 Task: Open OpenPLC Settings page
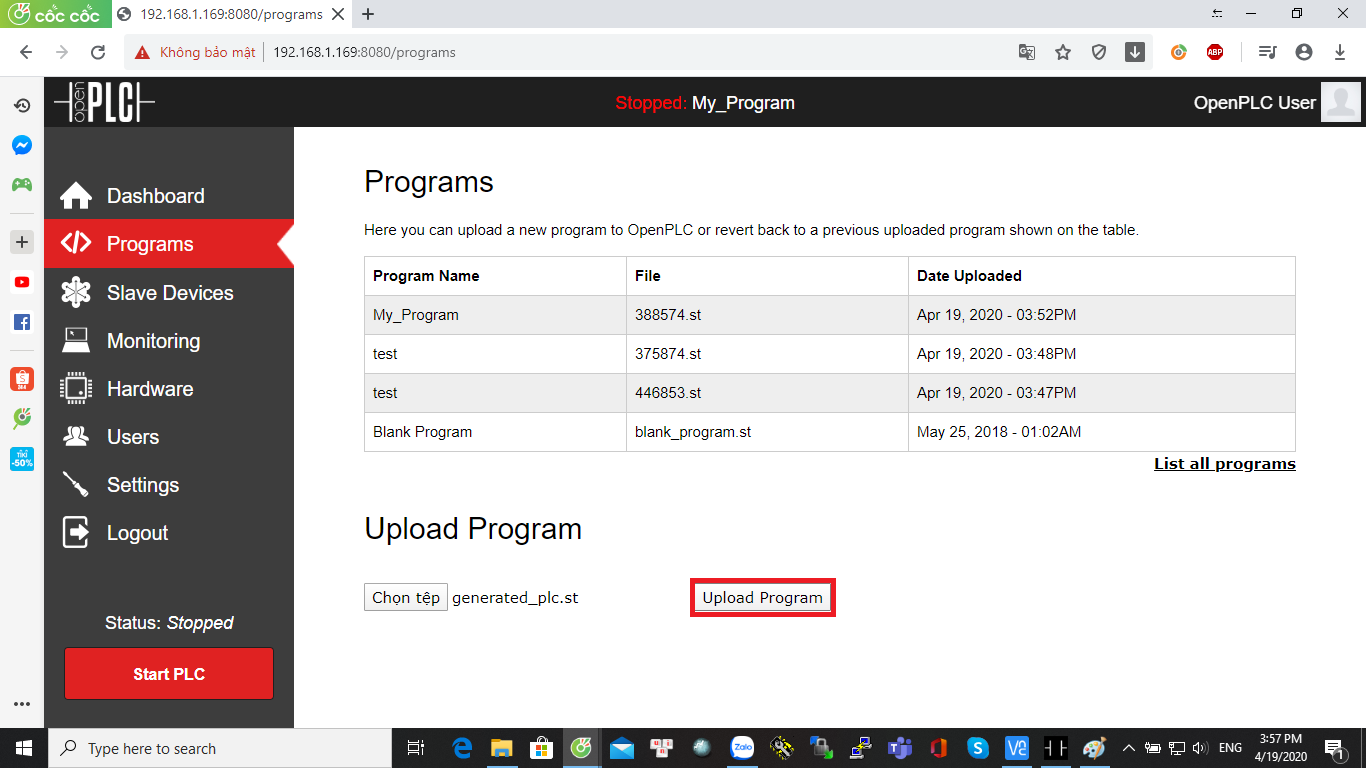[143, 485]
